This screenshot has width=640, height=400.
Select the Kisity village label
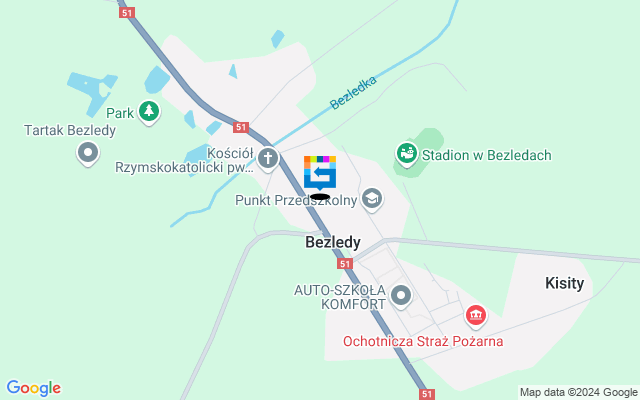pyautogui.click(x=564, y=283)
